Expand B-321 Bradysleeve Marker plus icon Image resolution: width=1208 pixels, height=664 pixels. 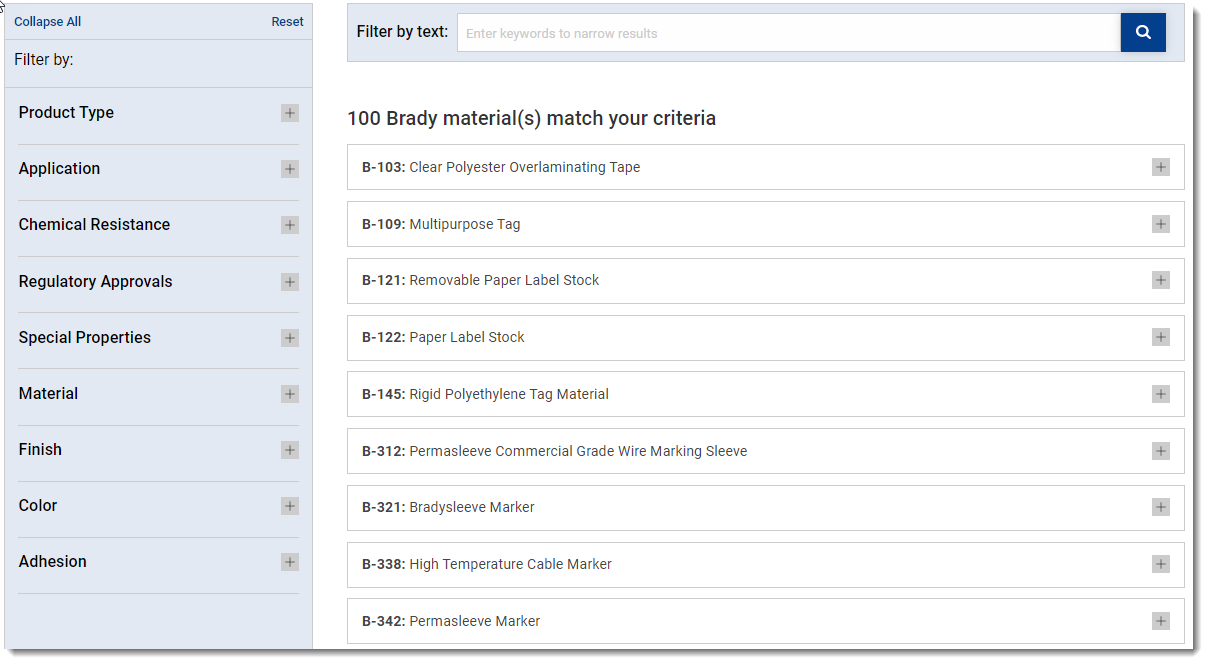point(1161,507)
